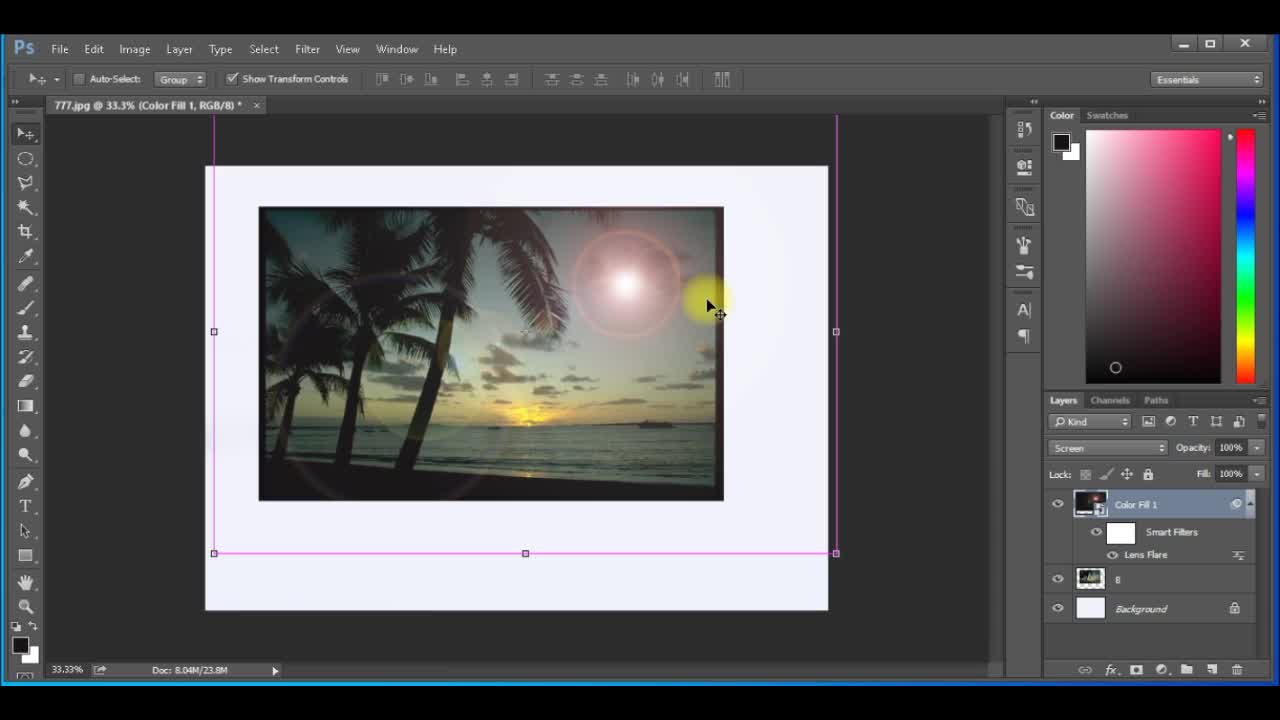
Task: Select the Hand tool
Action: click(25, 582)
